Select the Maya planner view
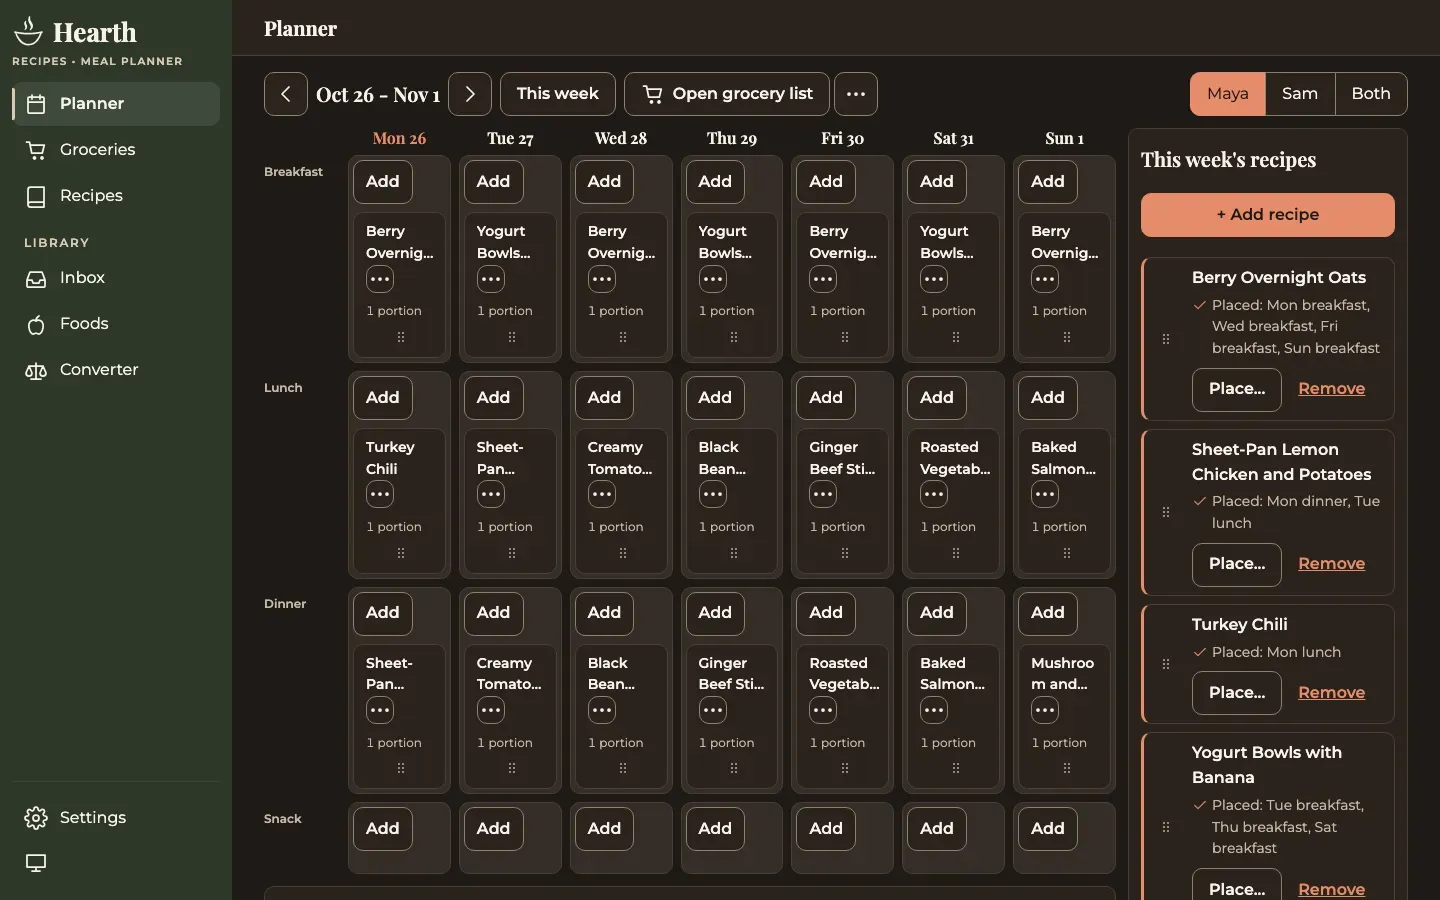The width and height of the screenshot is (1440, 900). point(1228,94)
